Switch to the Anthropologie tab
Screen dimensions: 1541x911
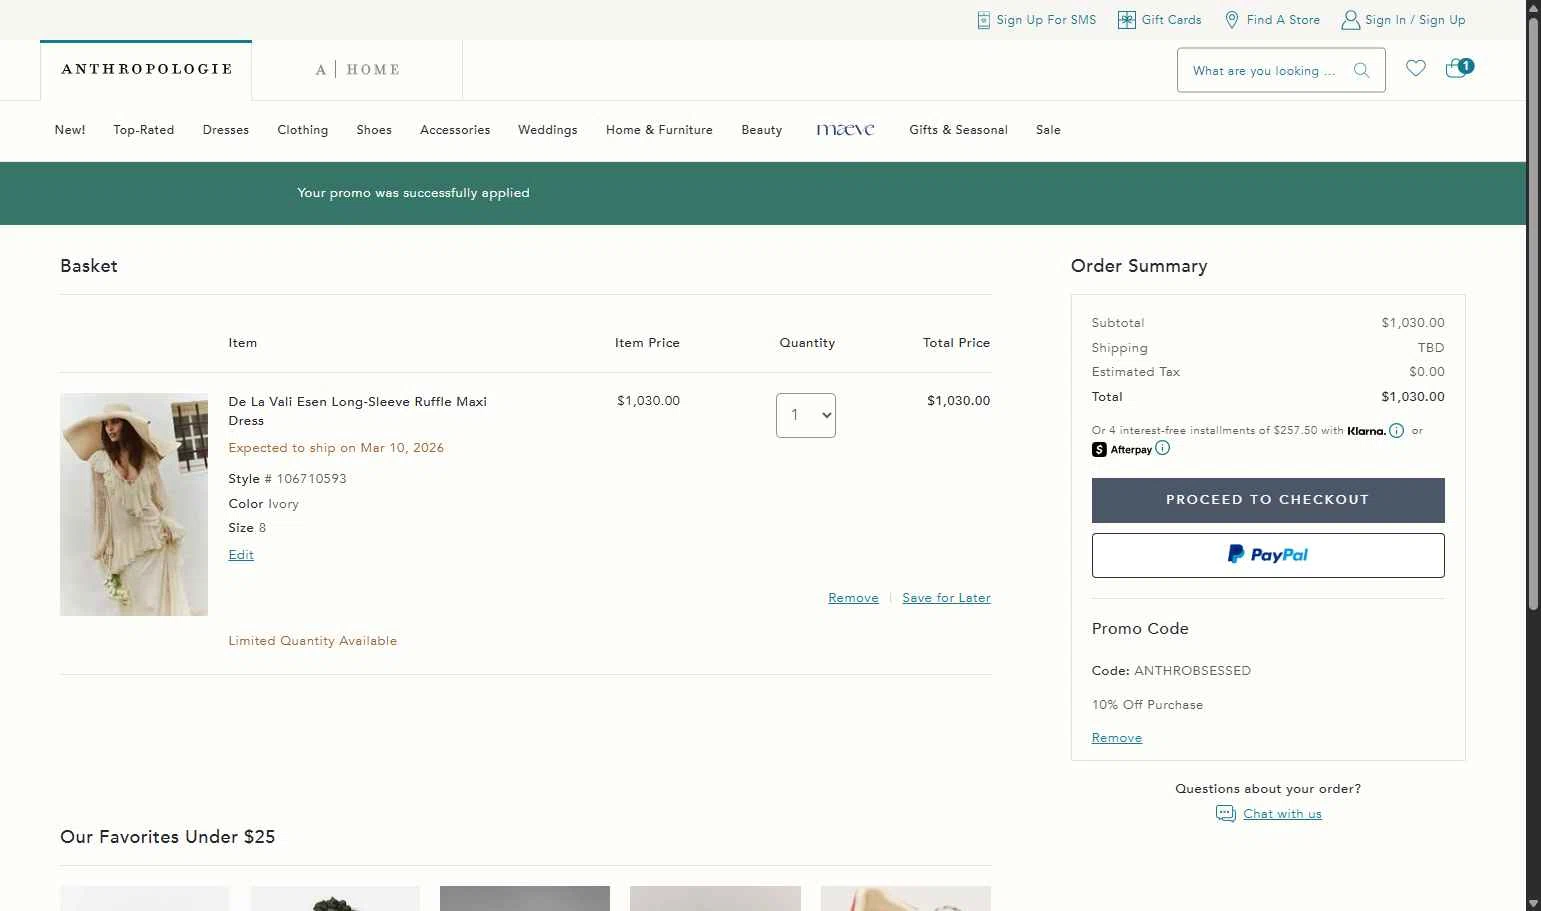[146, 70]
